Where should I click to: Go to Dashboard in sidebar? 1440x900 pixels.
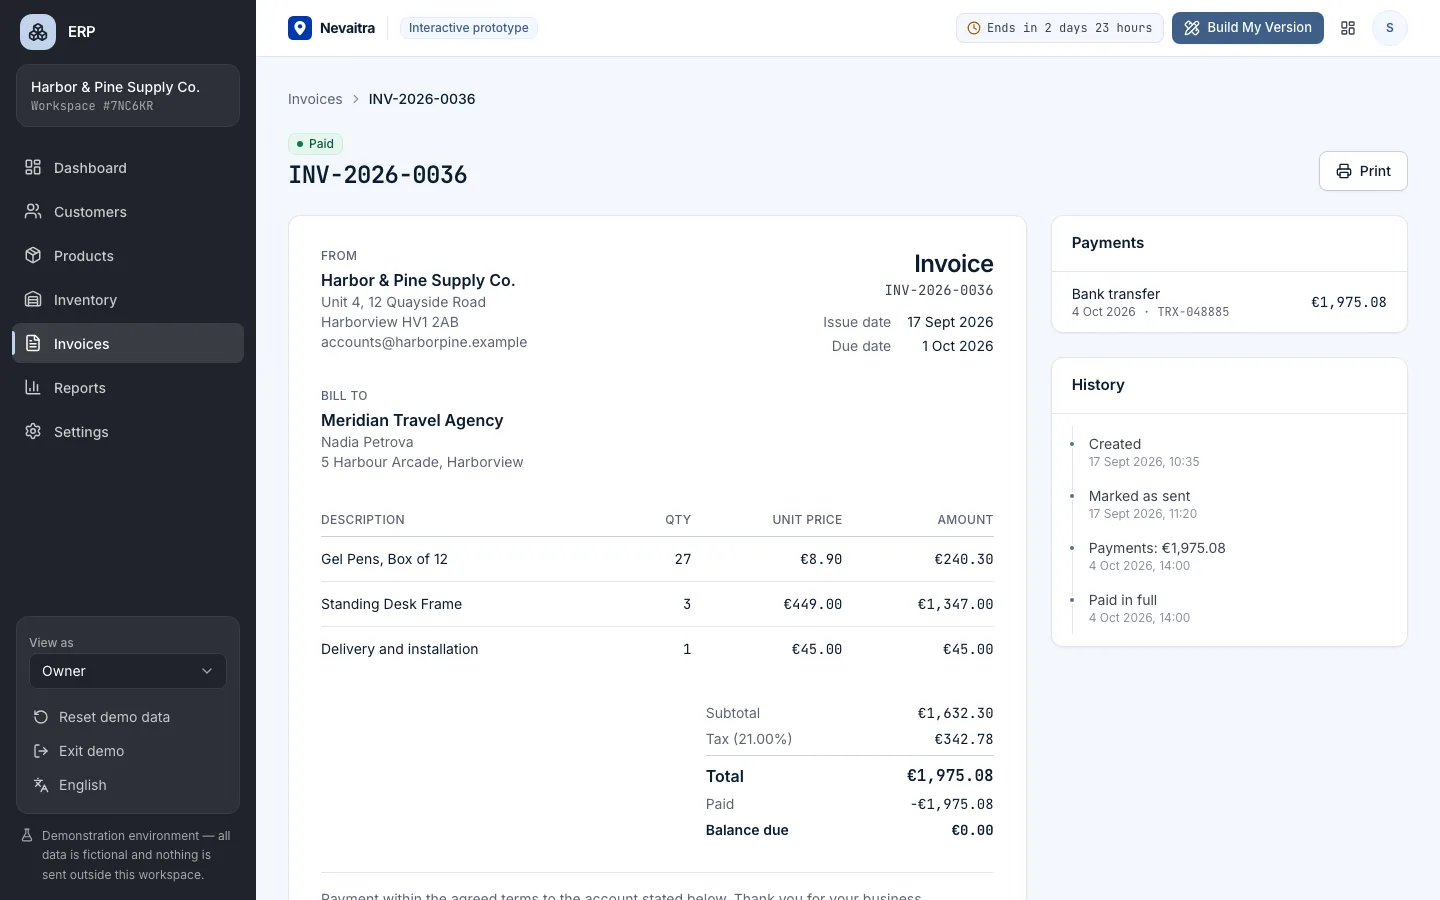click(128, 167)
